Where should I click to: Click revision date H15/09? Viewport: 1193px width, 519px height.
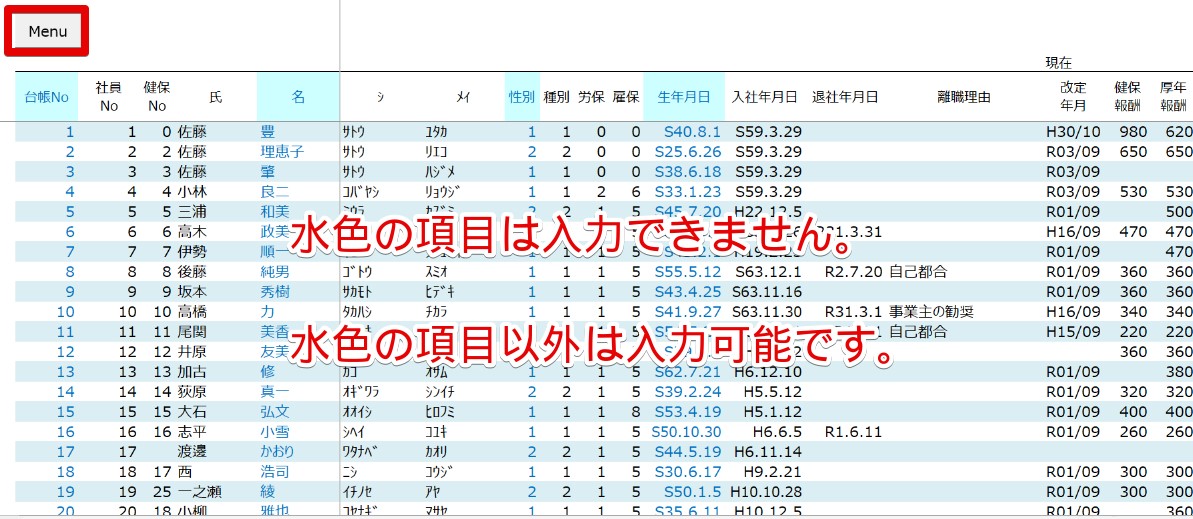click(1073, 332)
